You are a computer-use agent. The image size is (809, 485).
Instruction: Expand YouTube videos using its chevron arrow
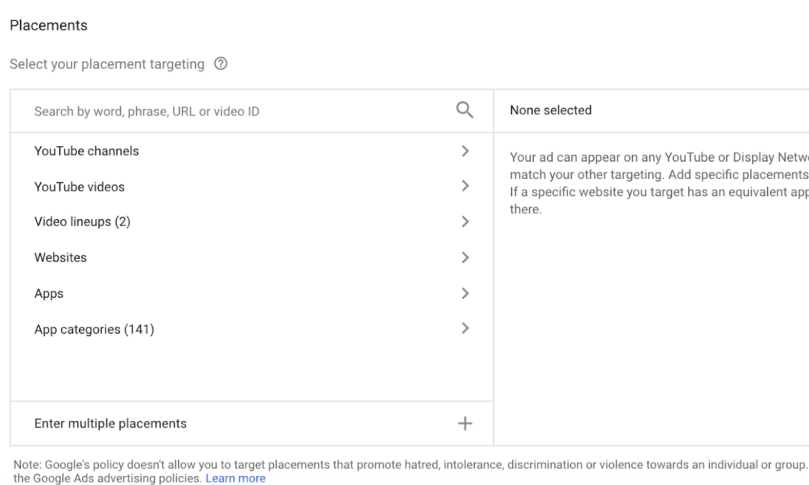pos(465,186)
